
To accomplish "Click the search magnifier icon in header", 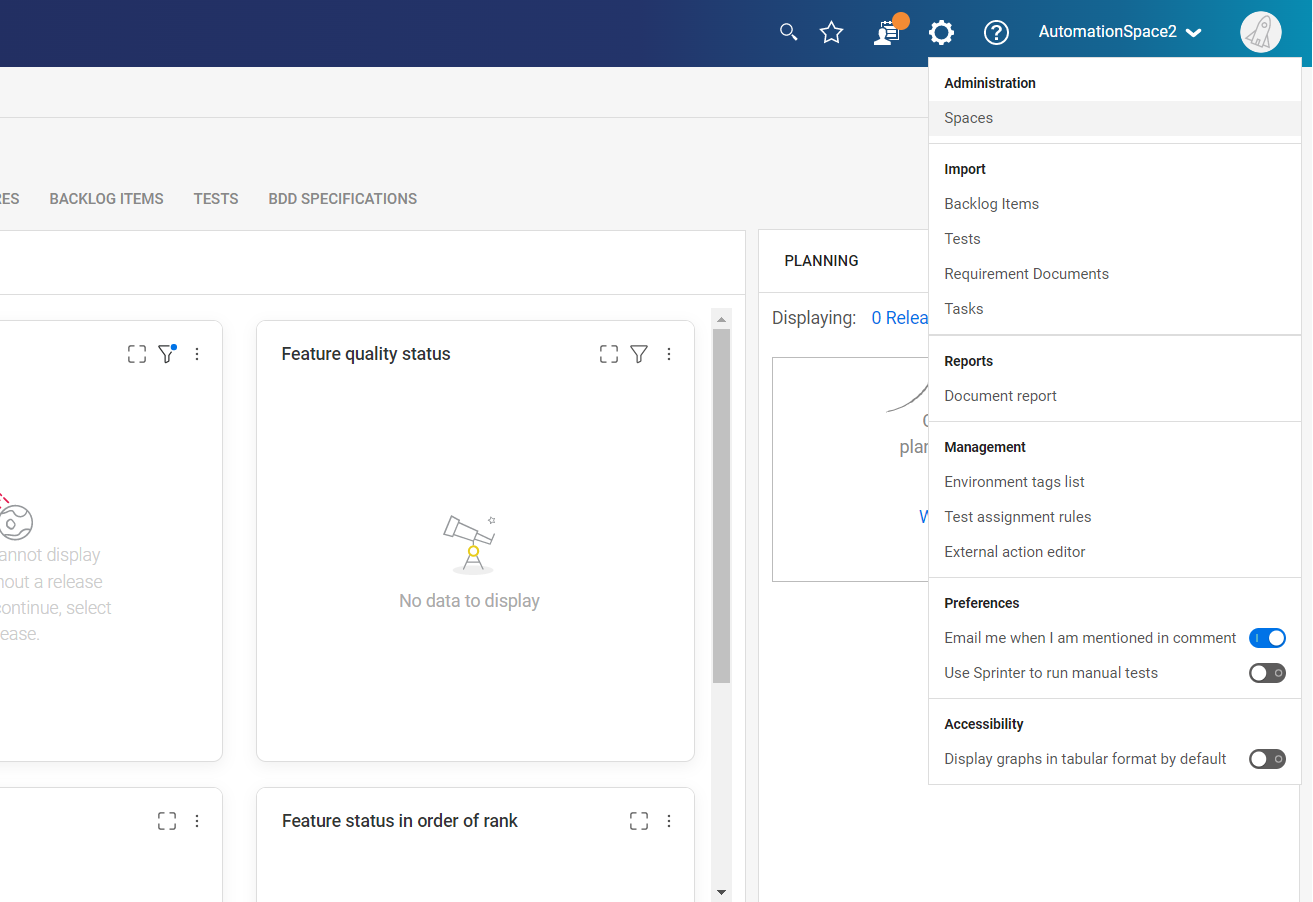I will 788,32.
